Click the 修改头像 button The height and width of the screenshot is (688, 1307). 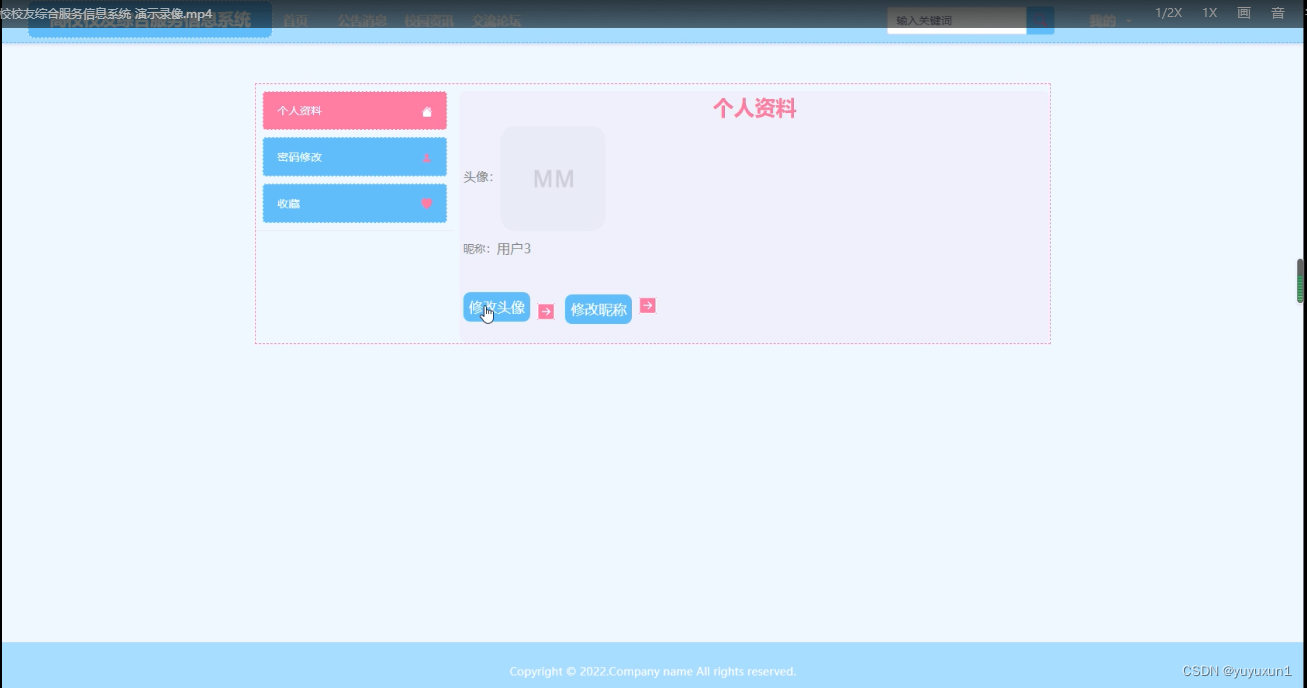497,307
